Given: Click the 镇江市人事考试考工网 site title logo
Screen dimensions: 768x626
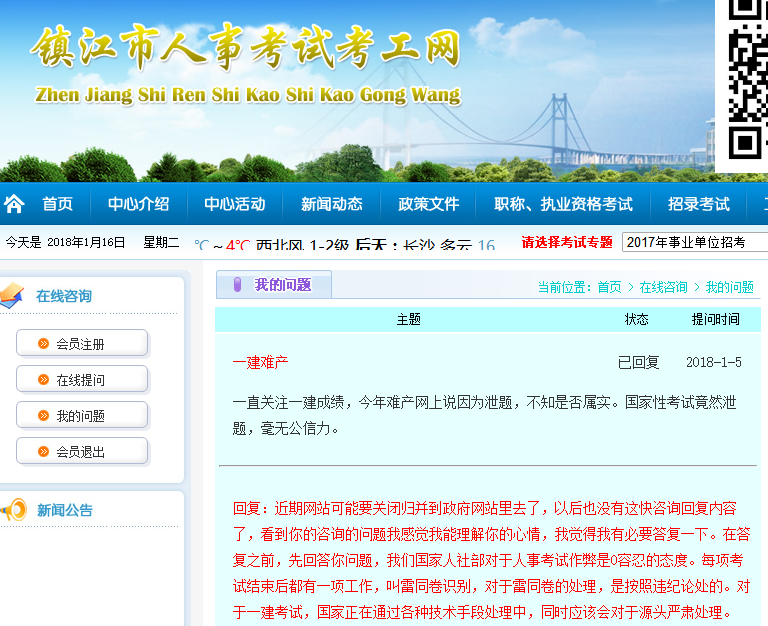Looking at the screenshot, I should point(247,48).
